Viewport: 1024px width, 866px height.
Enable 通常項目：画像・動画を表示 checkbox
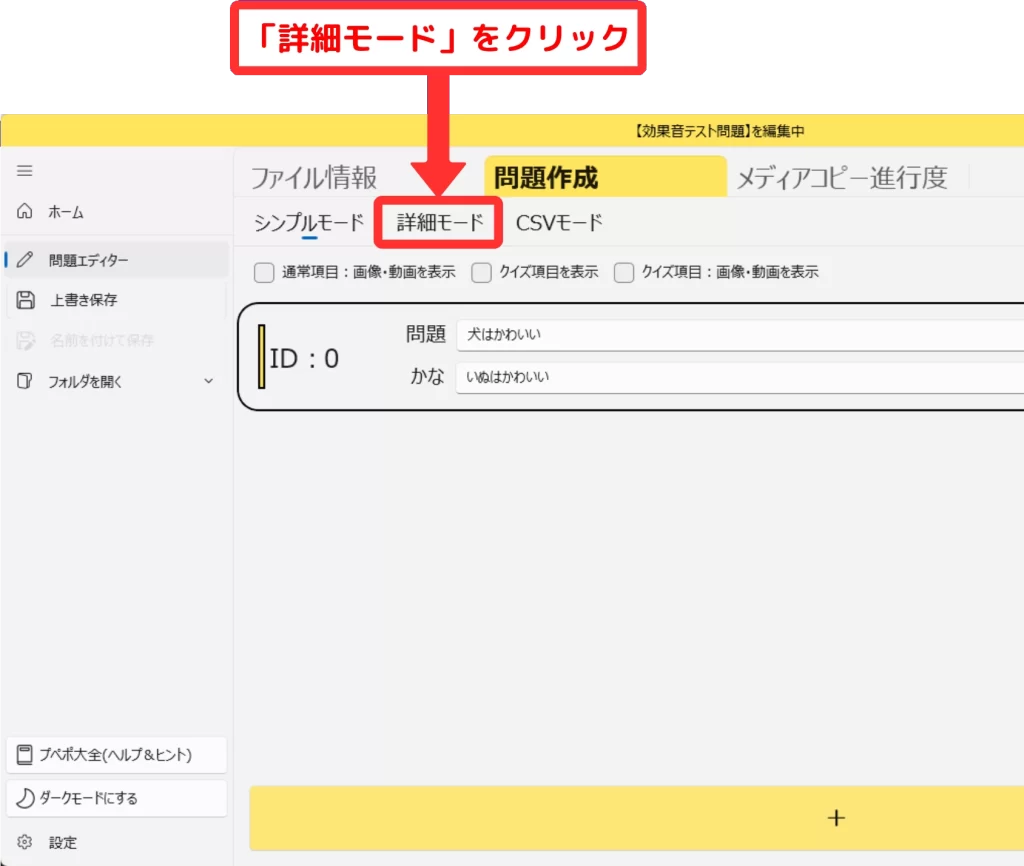click(x=264, y=273)
